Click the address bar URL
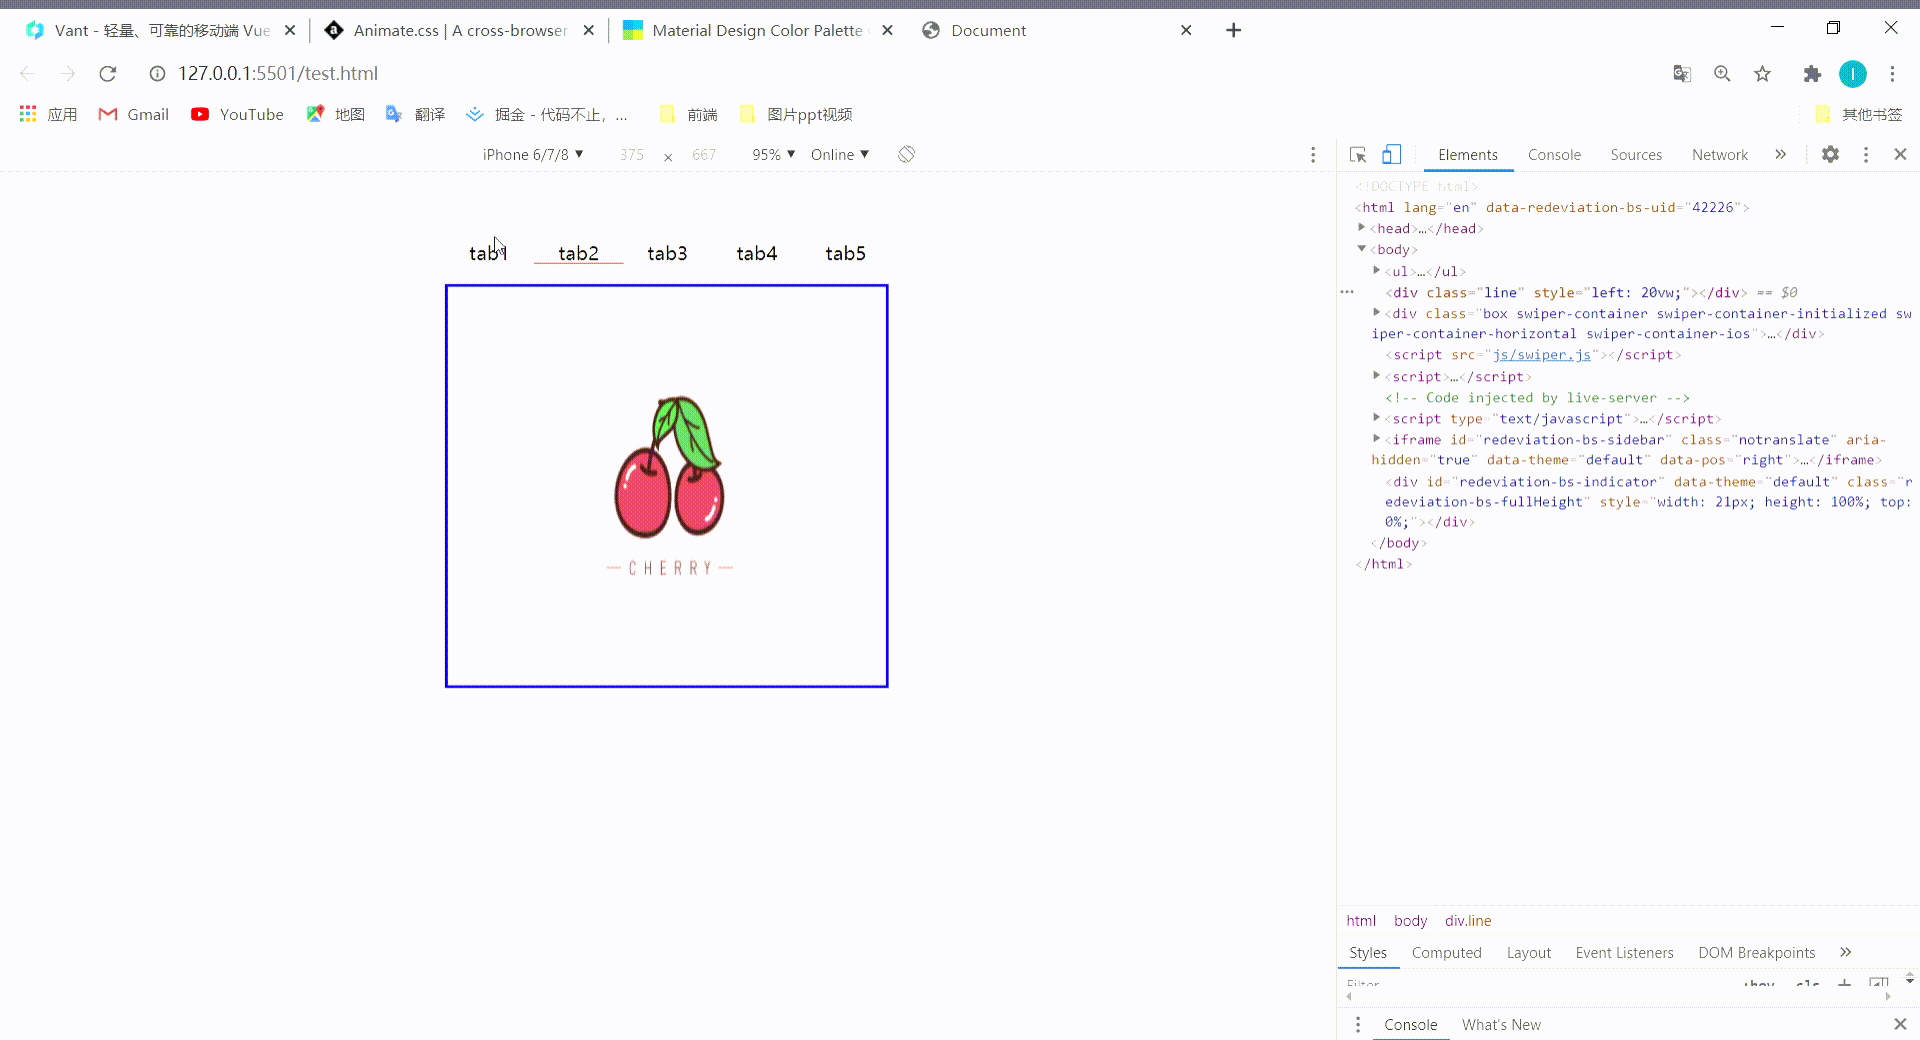Viewport: 1920px width, 1040px height. pyautogui.click(x=278, y=73)
